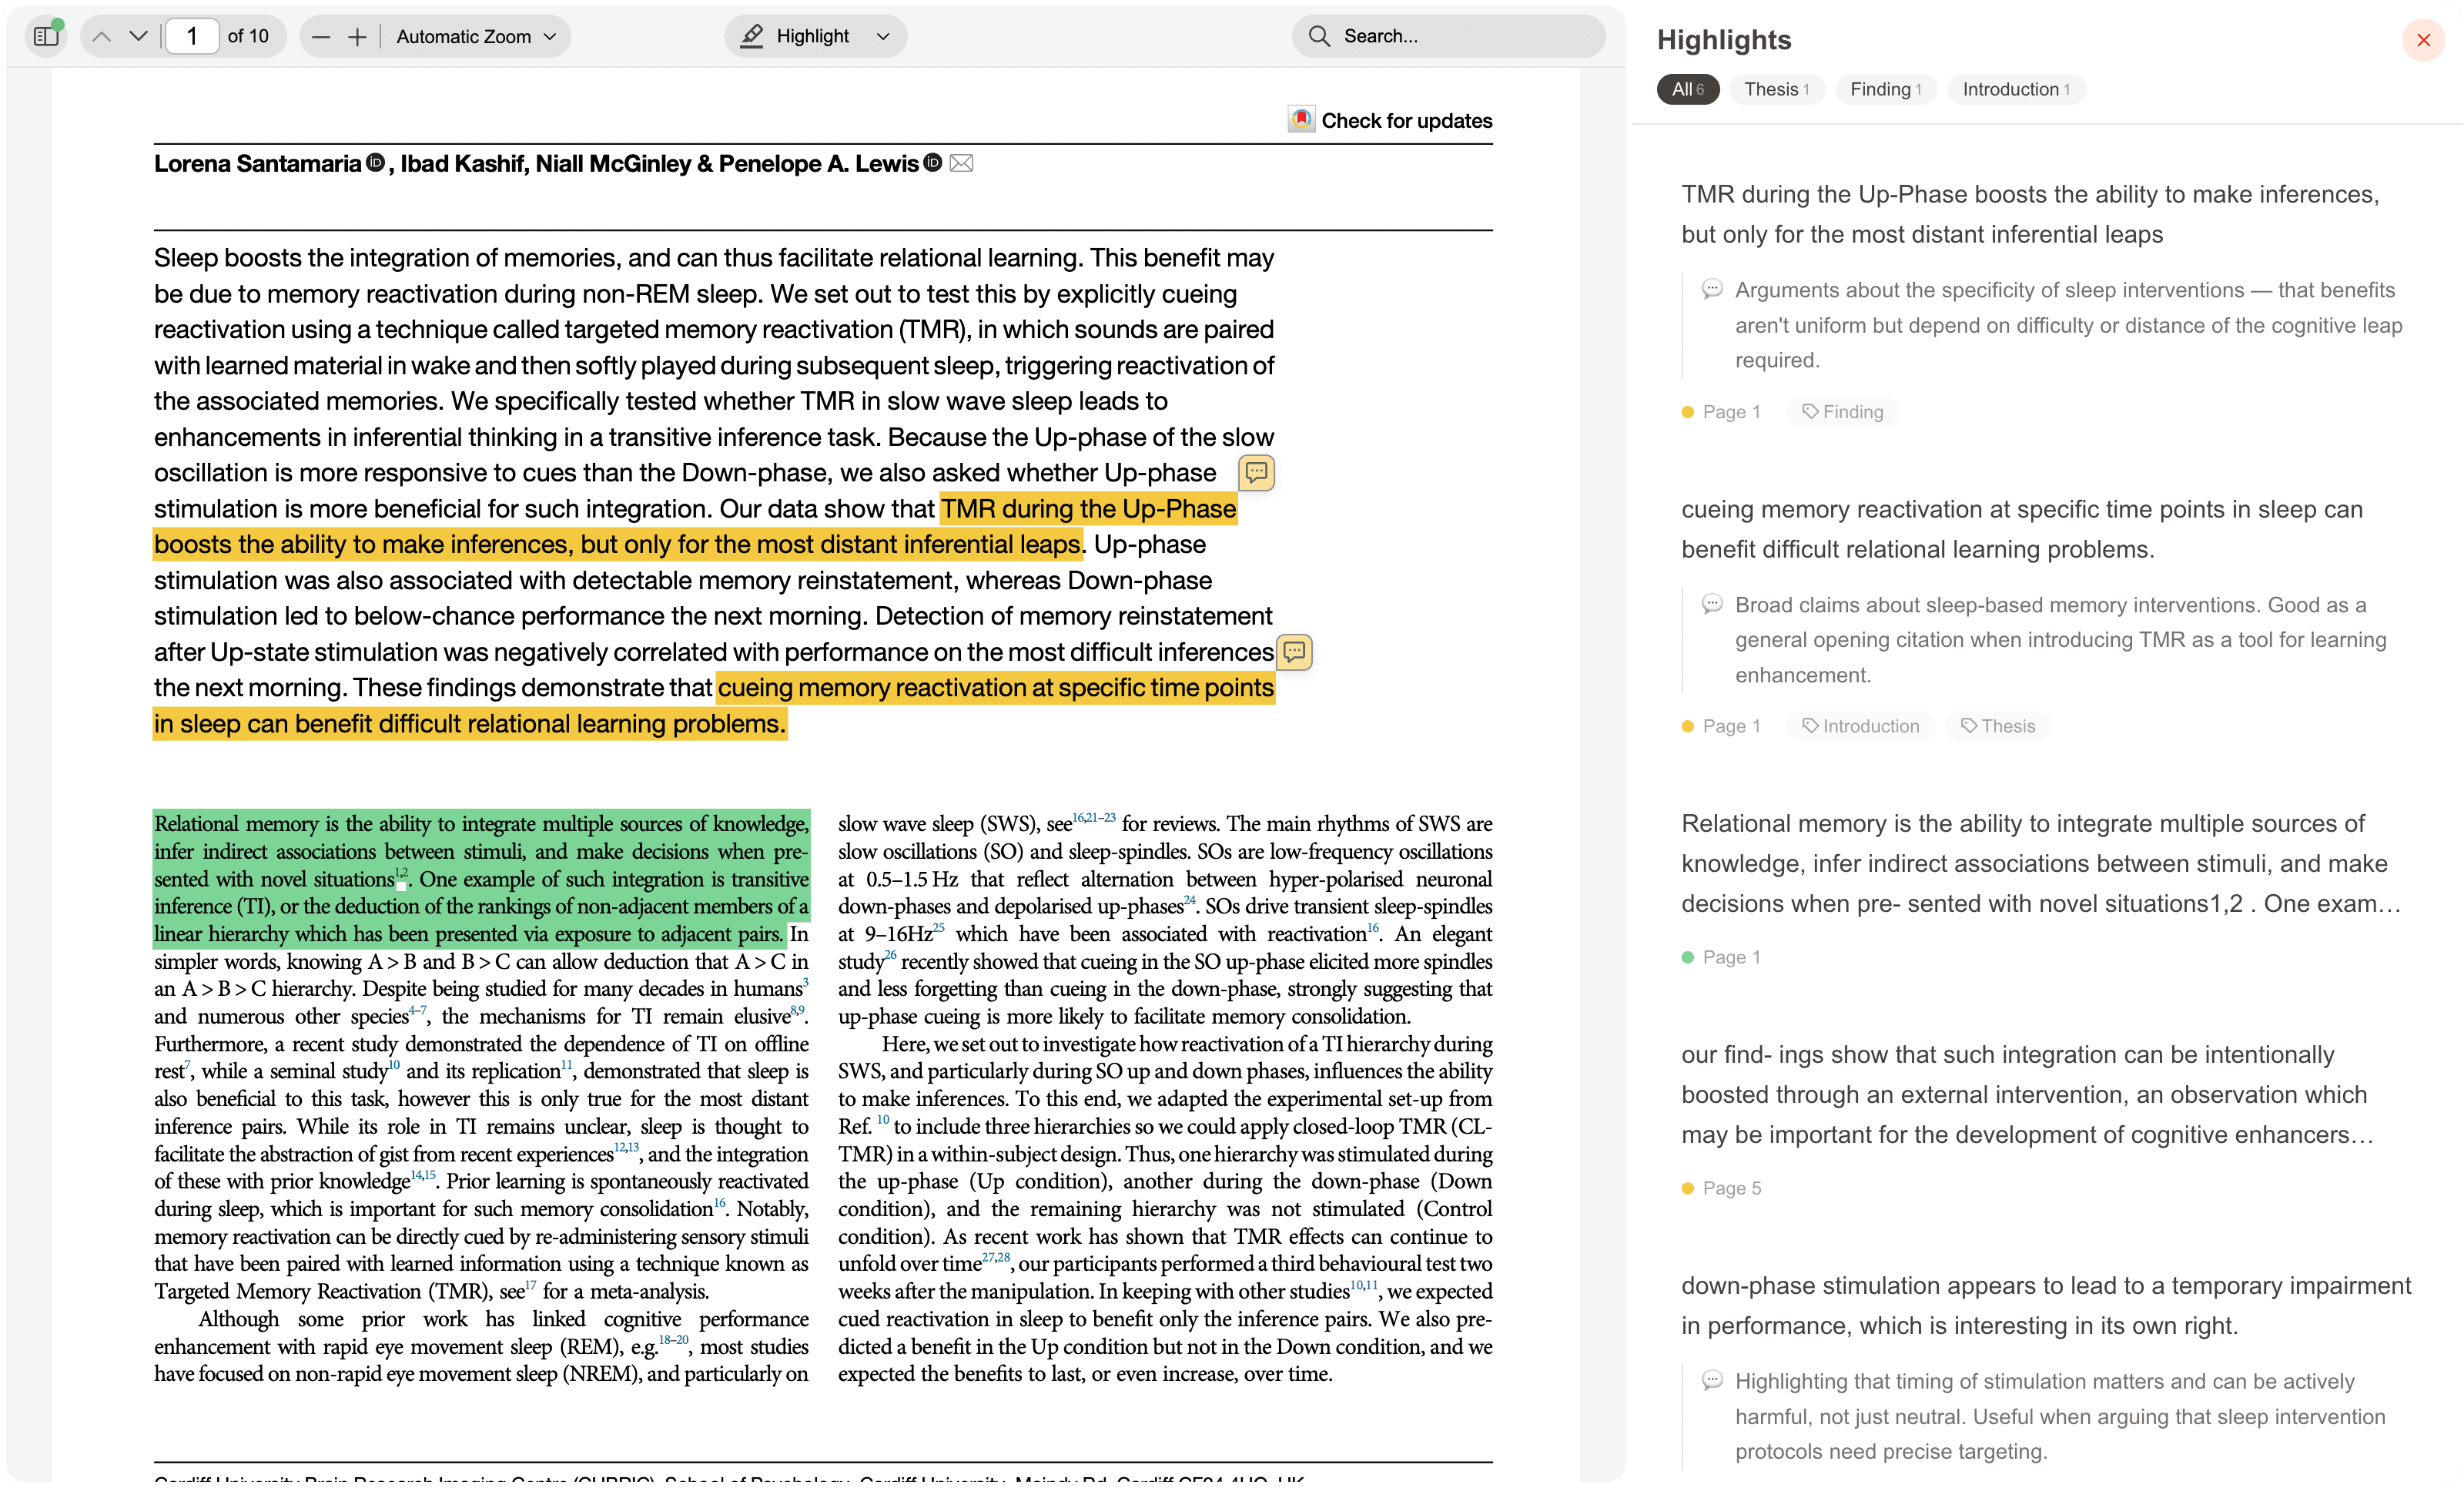
Task: Open Lorena Santamaria's ORCID icon
Action: tap(376, 162)
